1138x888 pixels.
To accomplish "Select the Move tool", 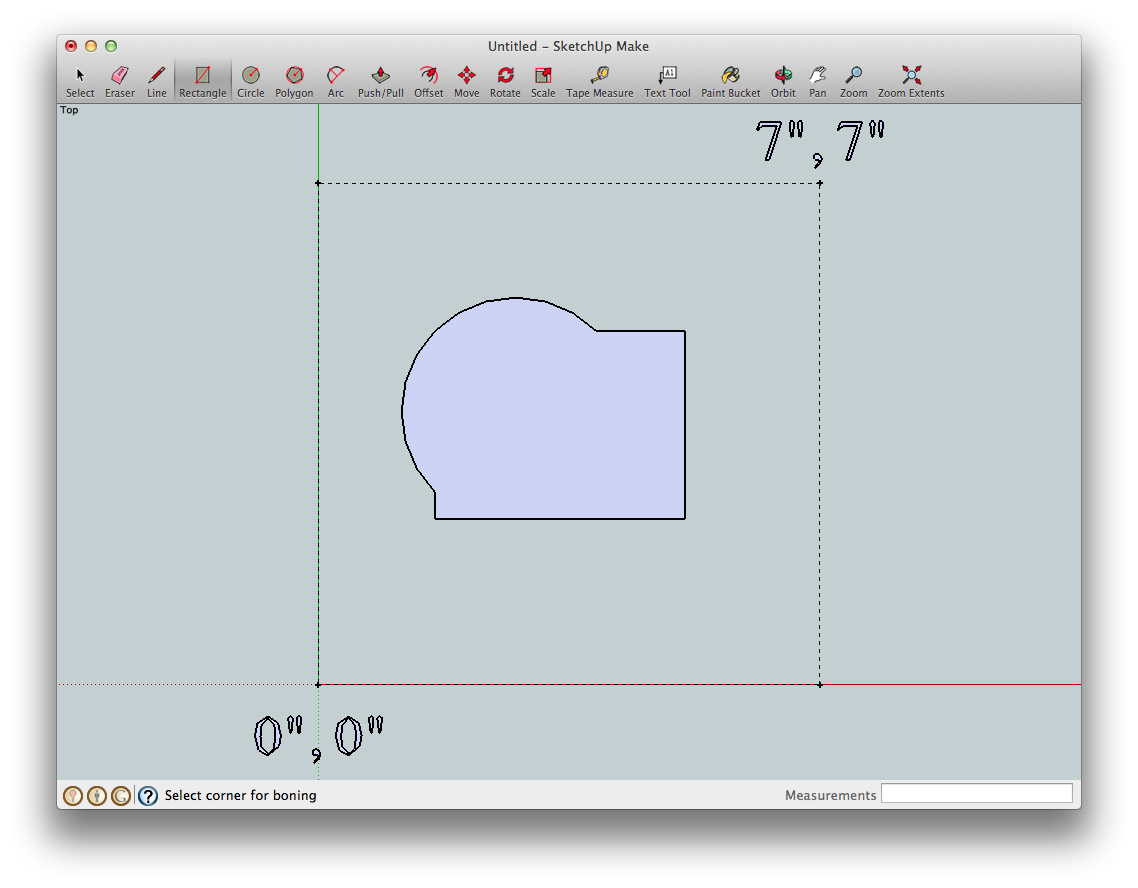I will [x=466, y=80].
